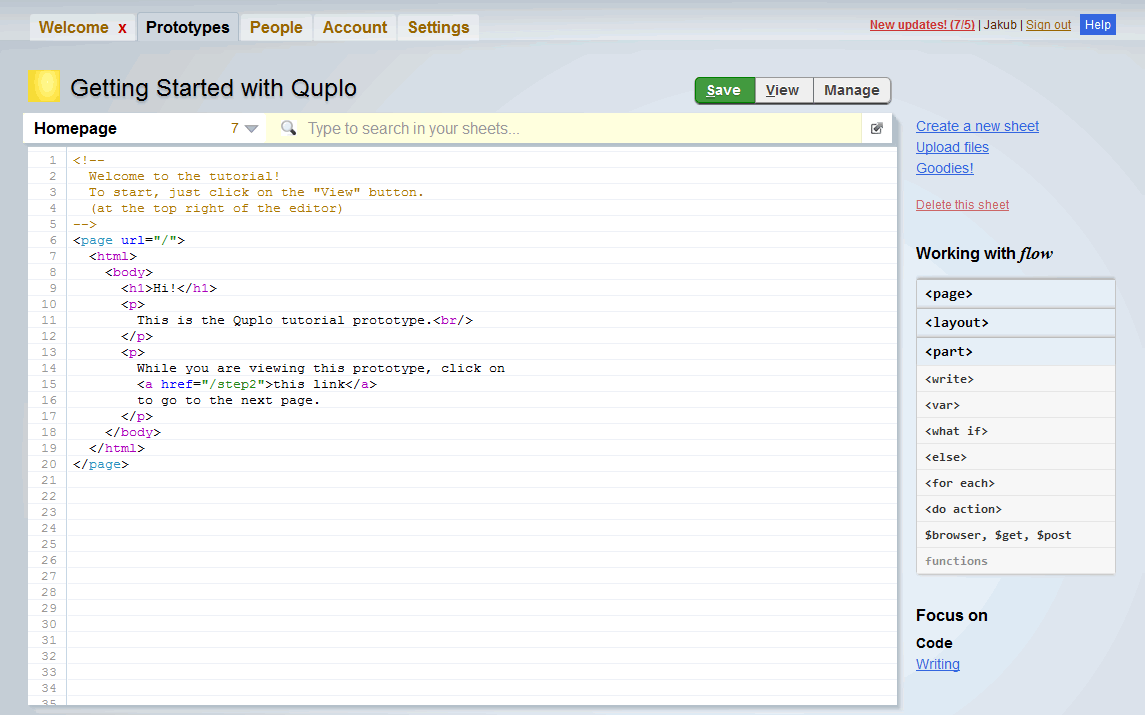Click the magnifier search icon
This screenshot has width=1145, height=715.
click(288, 128)
